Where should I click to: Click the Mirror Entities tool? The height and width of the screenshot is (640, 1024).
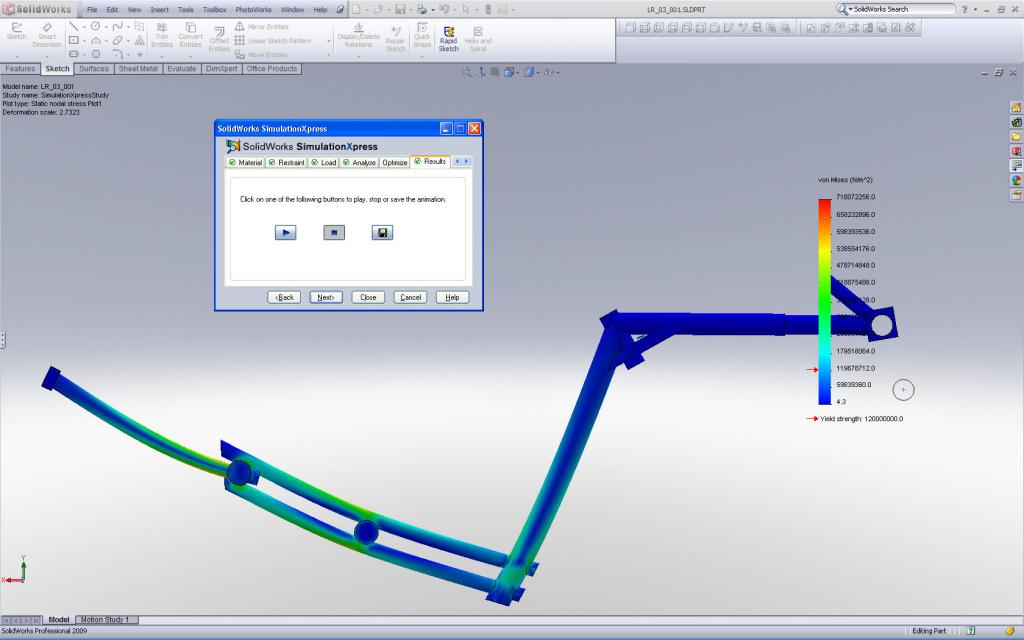(262, 27)
